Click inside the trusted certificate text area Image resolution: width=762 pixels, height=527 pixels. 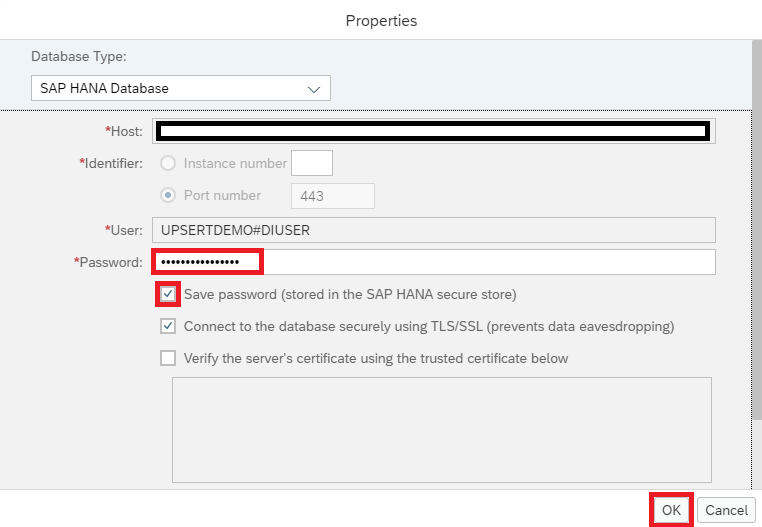click(x=442, y=430)
